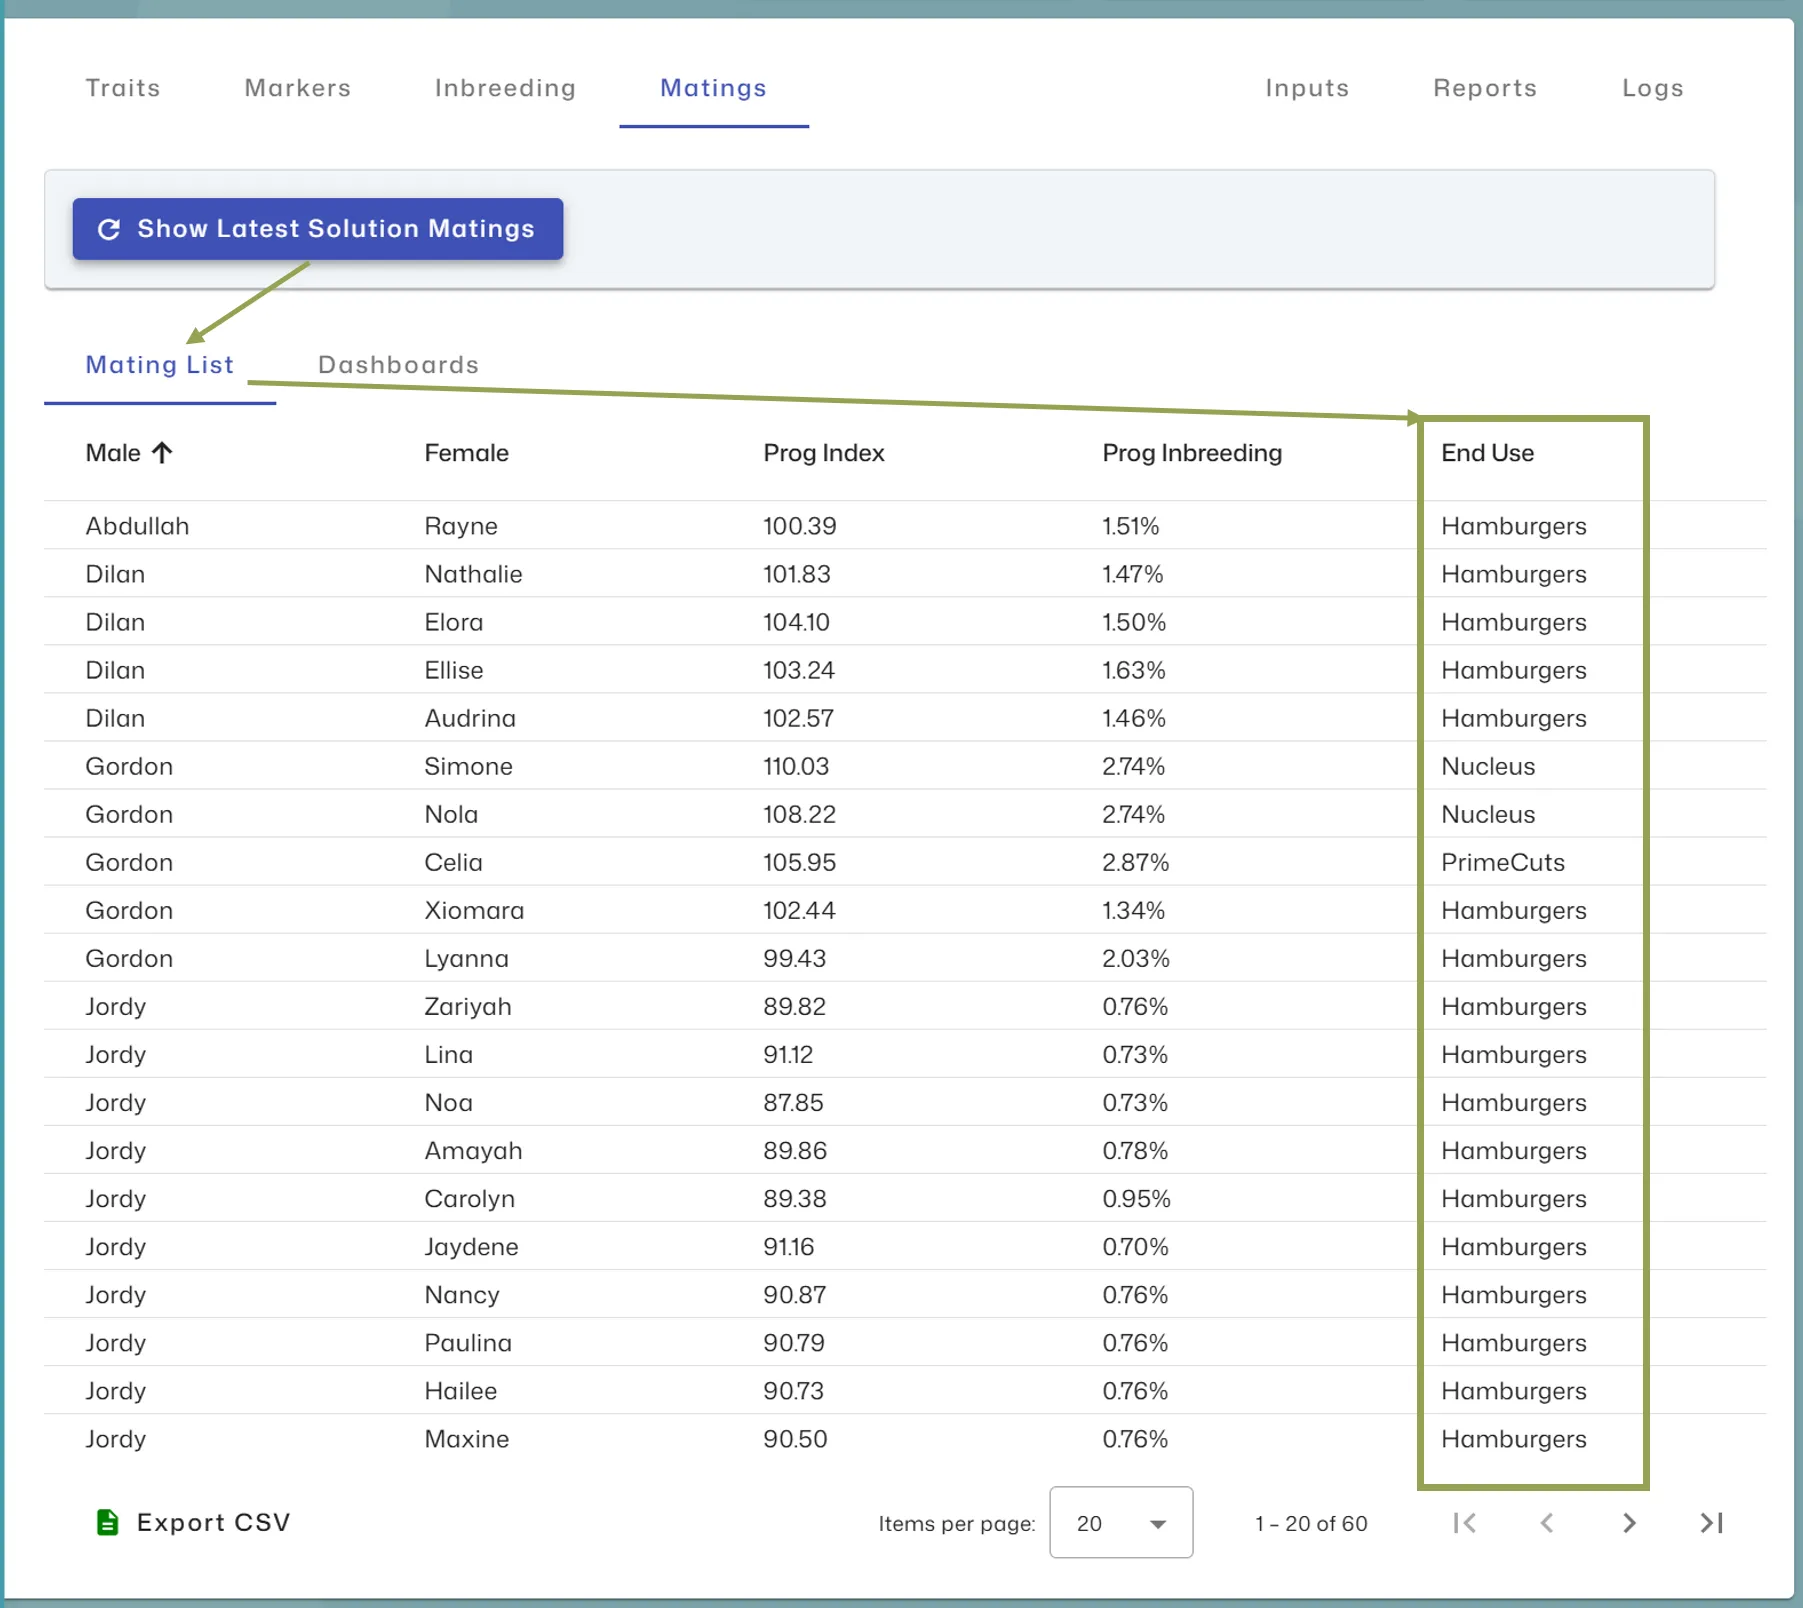Click Prog Index value 104.10
Screen dimensions: 1803x1608
pos(796,622)
